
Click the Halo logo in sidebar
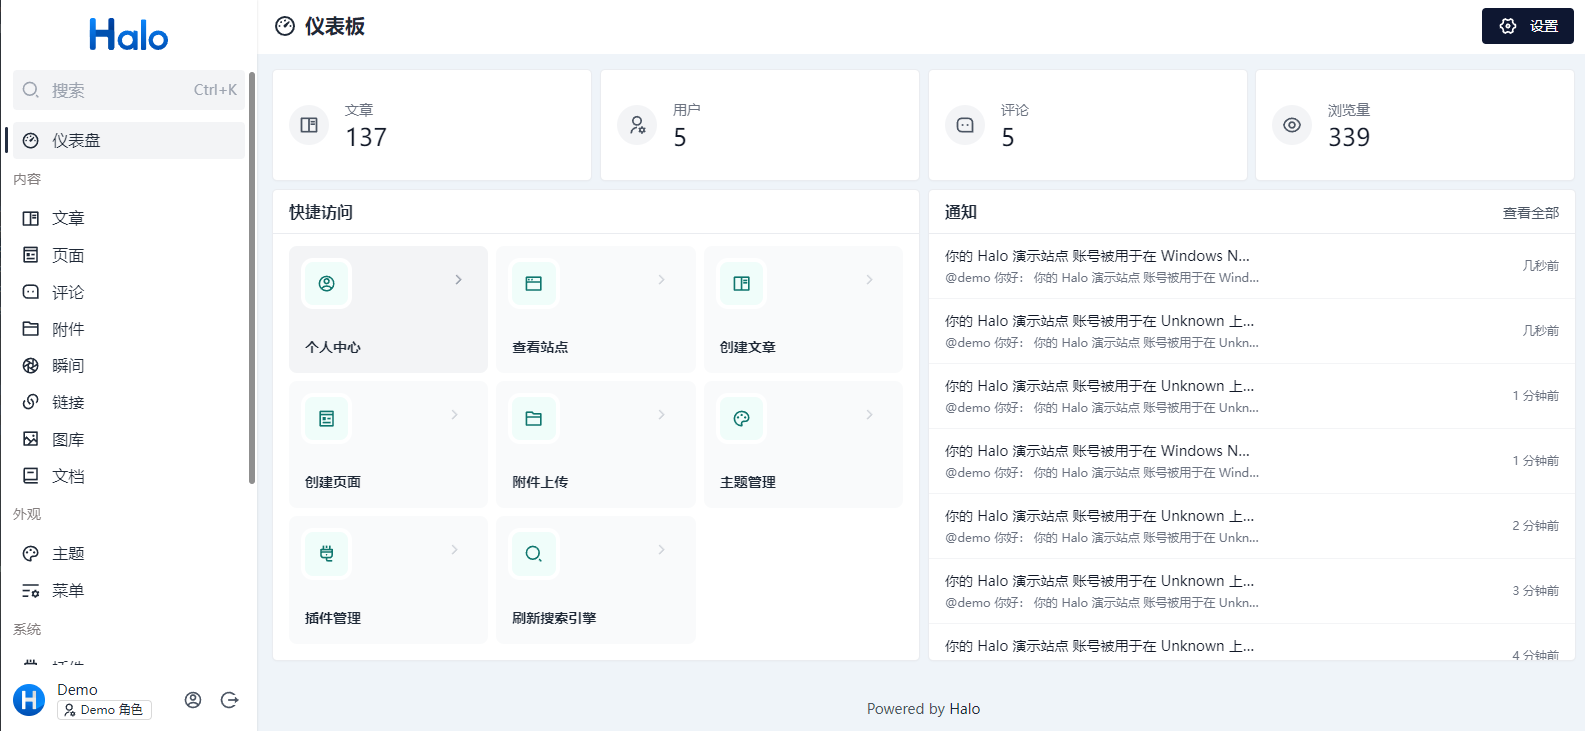tap(128, 36)
